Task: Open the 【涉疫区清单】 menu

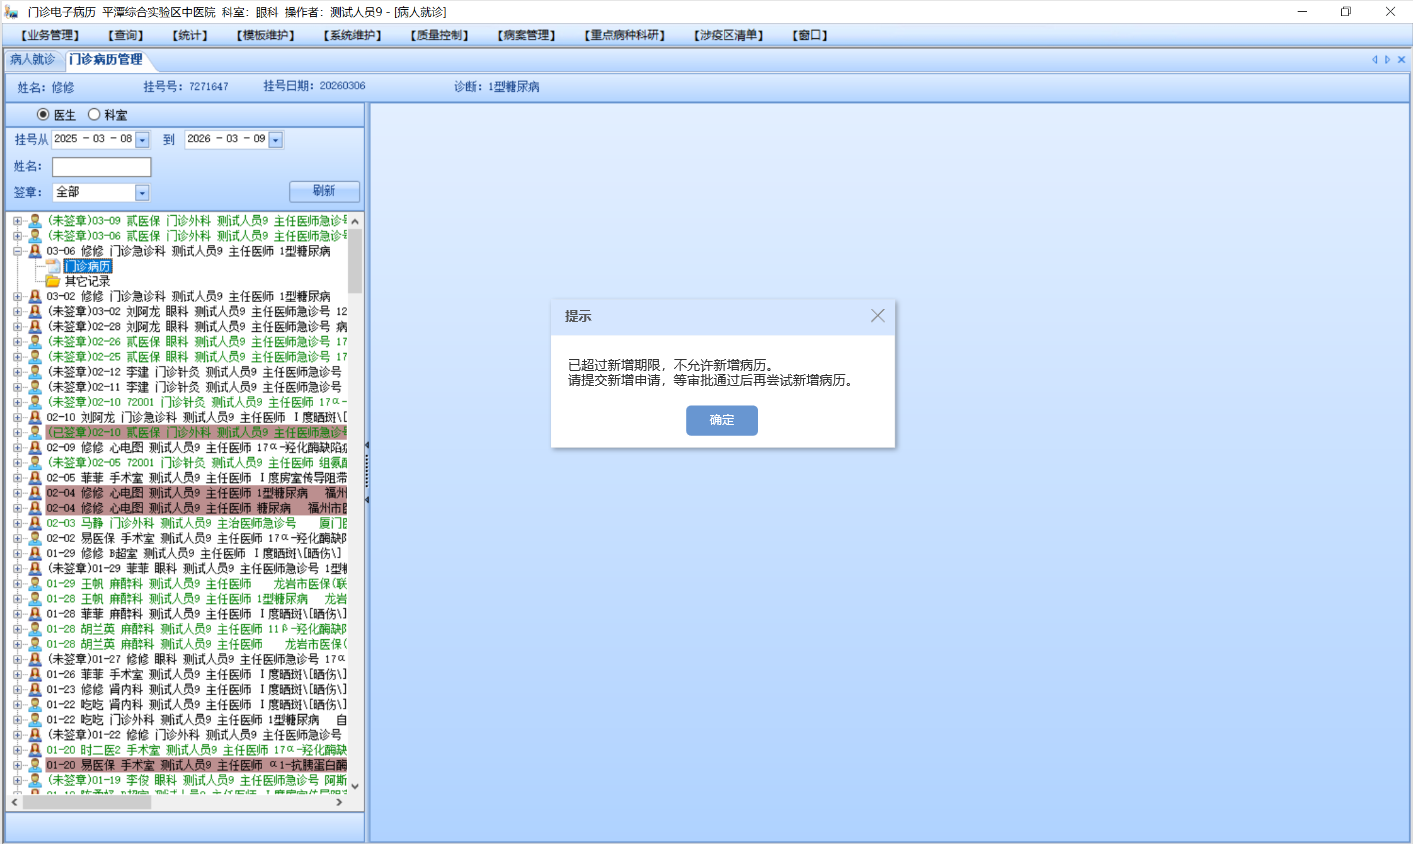Action: (x=730, y=35)
